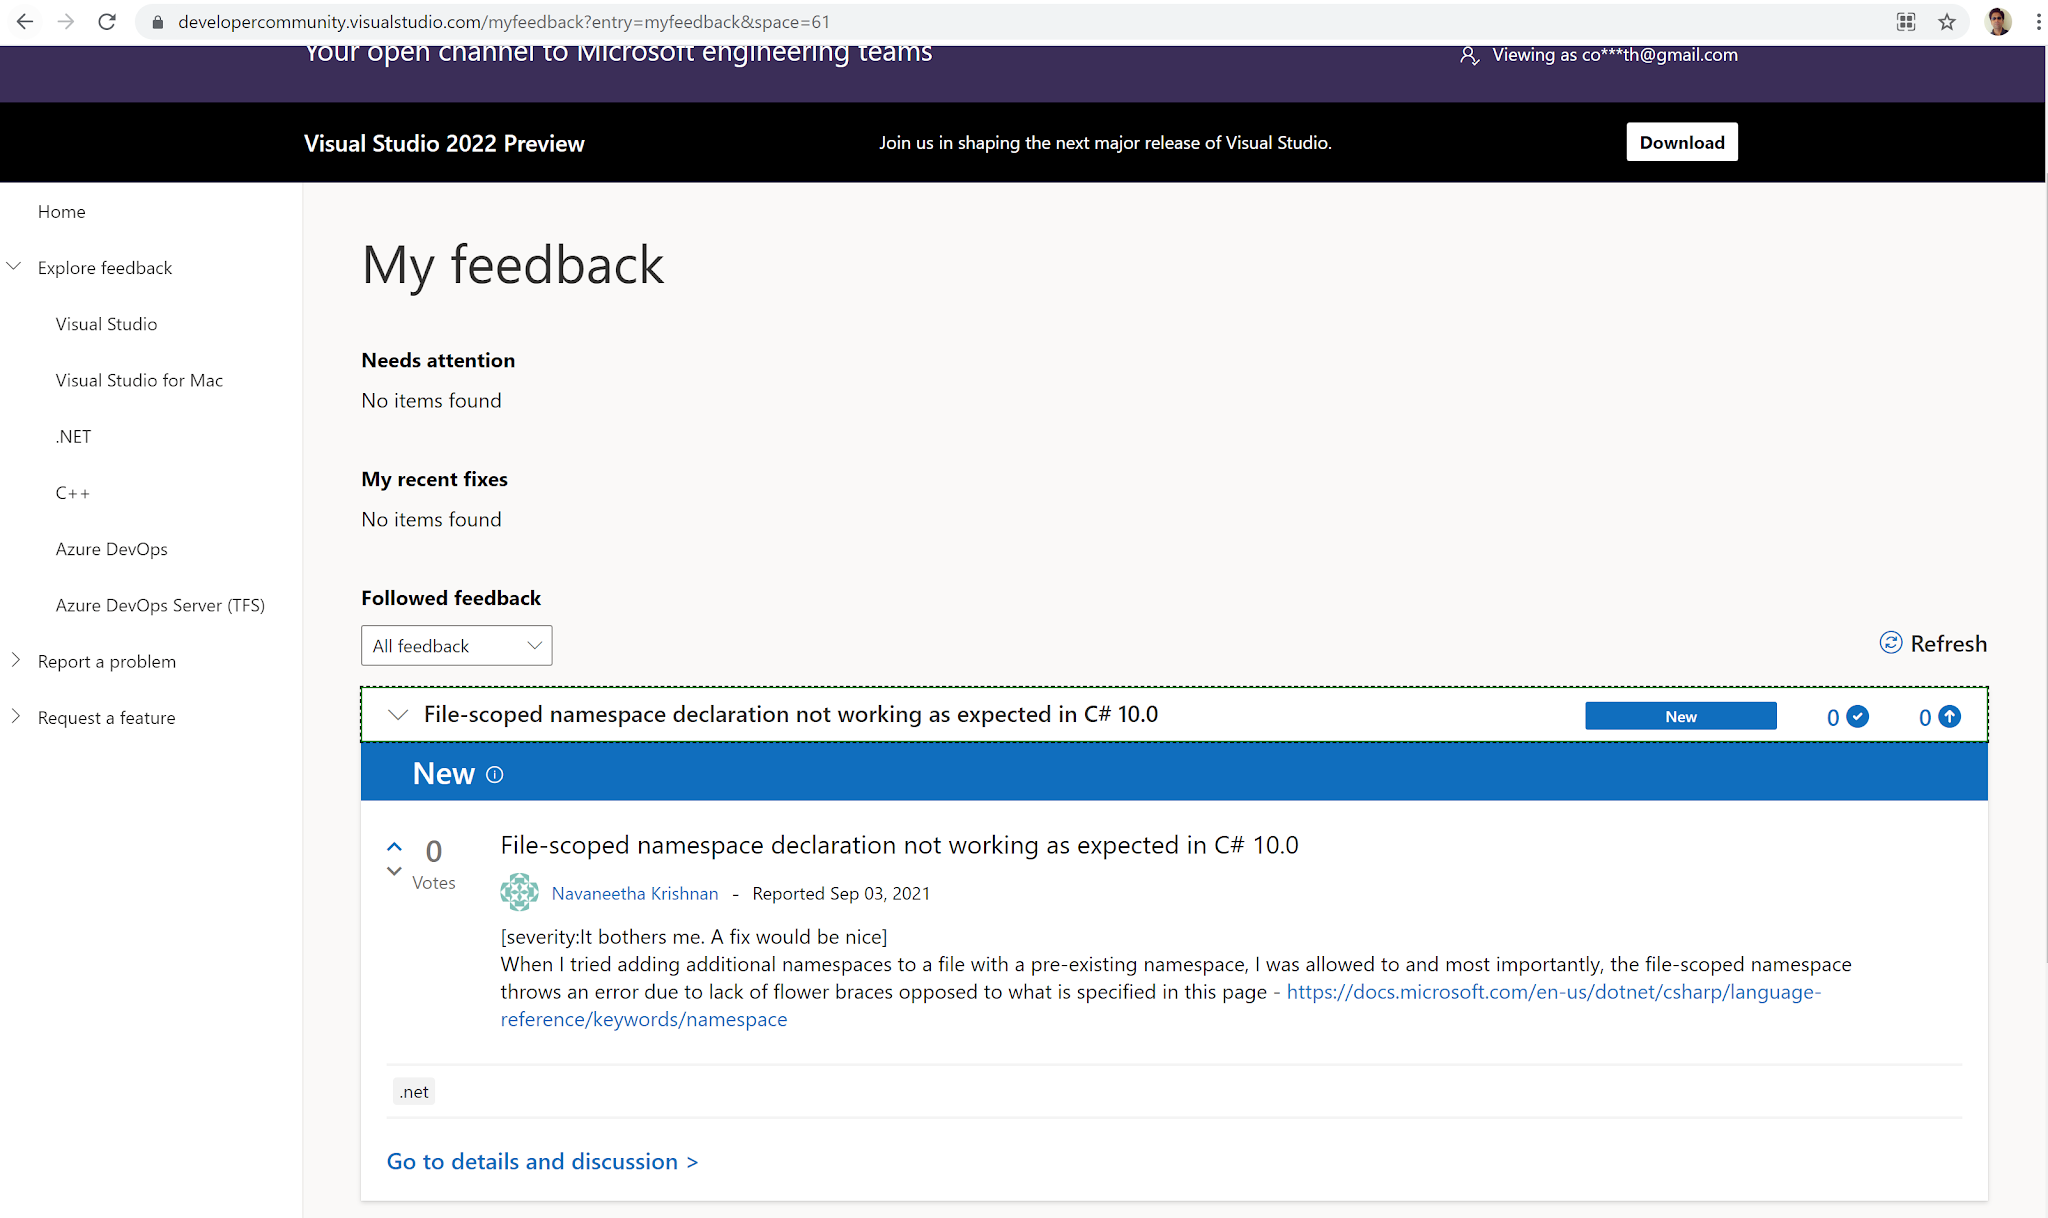Expand the Report a problem section

(15, 660)
